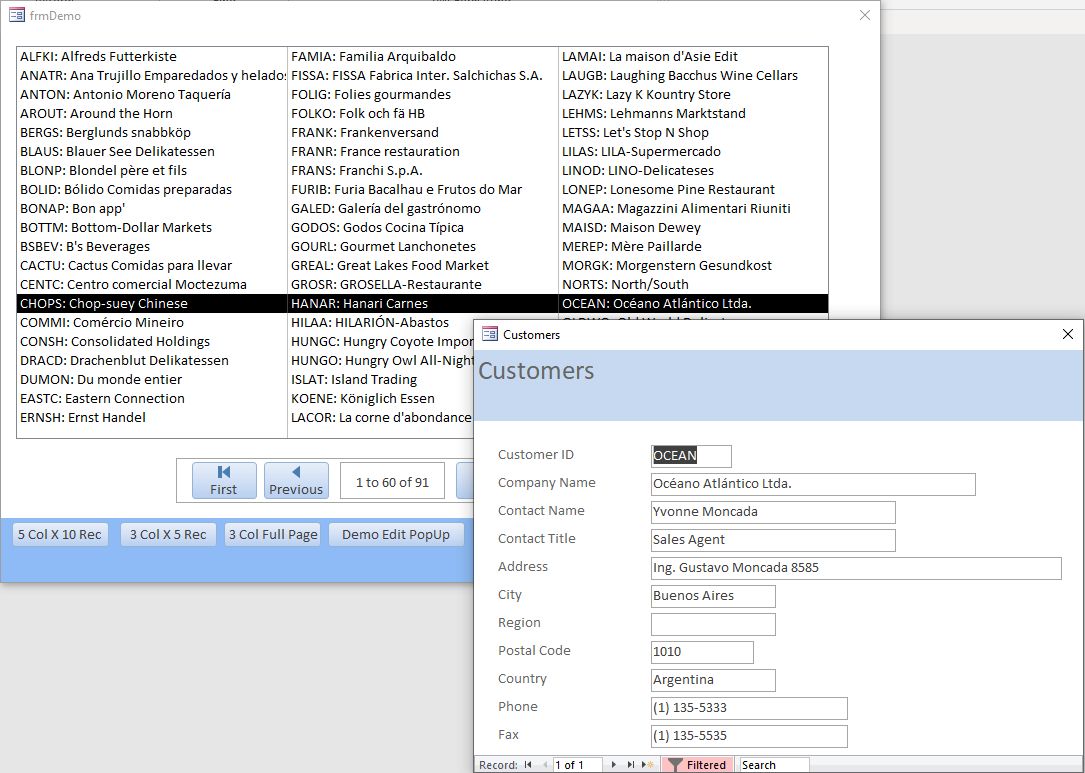Close the Customers popup window

pyautogui.click(x=1068, y=334)
